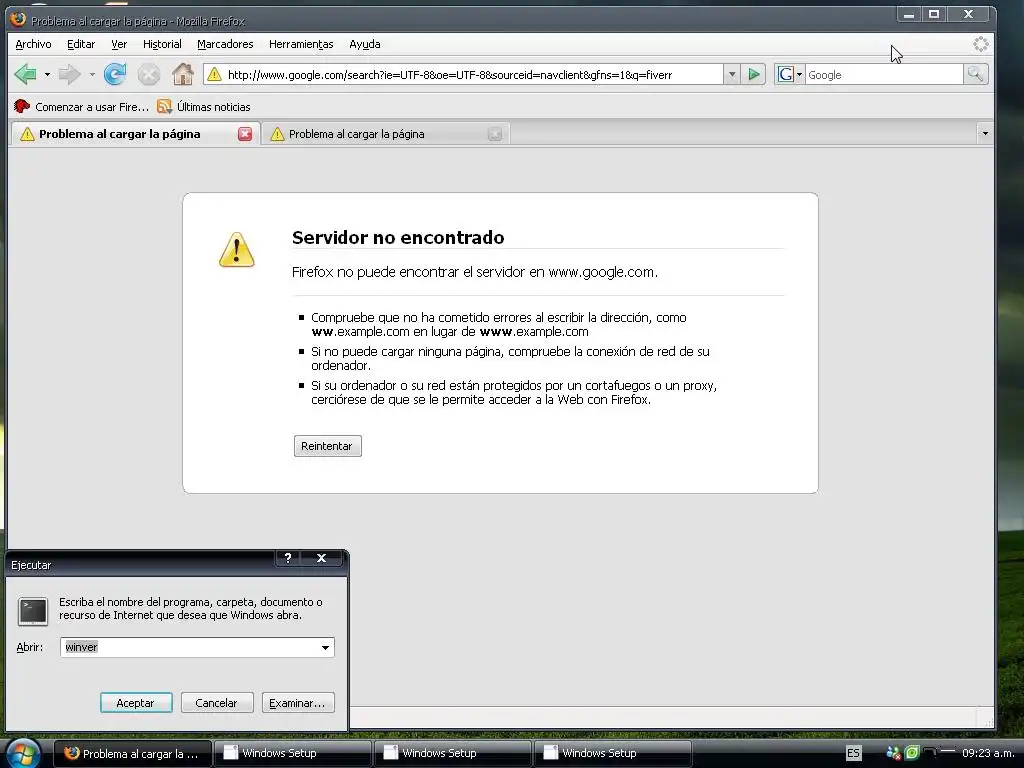Screen dimensions: 1024x768
Task: Click the green Go arrow button
Action: [754, 74]
